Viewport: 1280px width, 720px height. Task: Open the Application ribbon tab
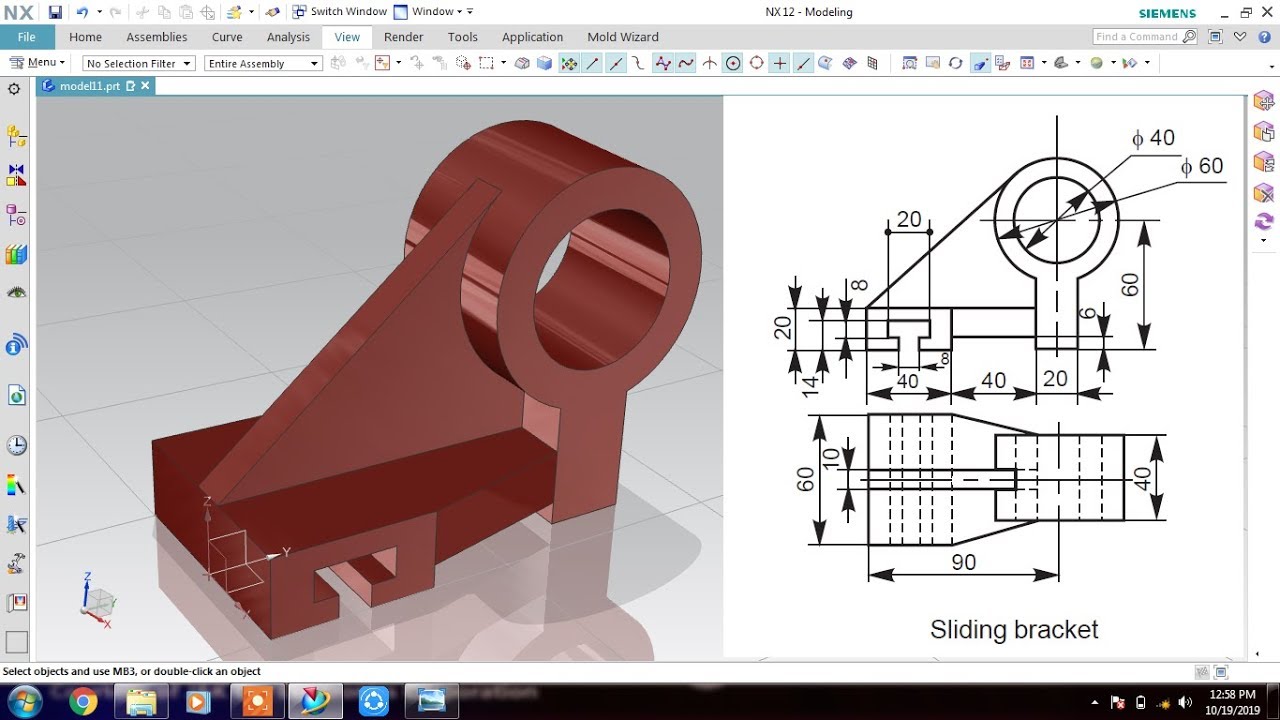click(x=532, y=37)
